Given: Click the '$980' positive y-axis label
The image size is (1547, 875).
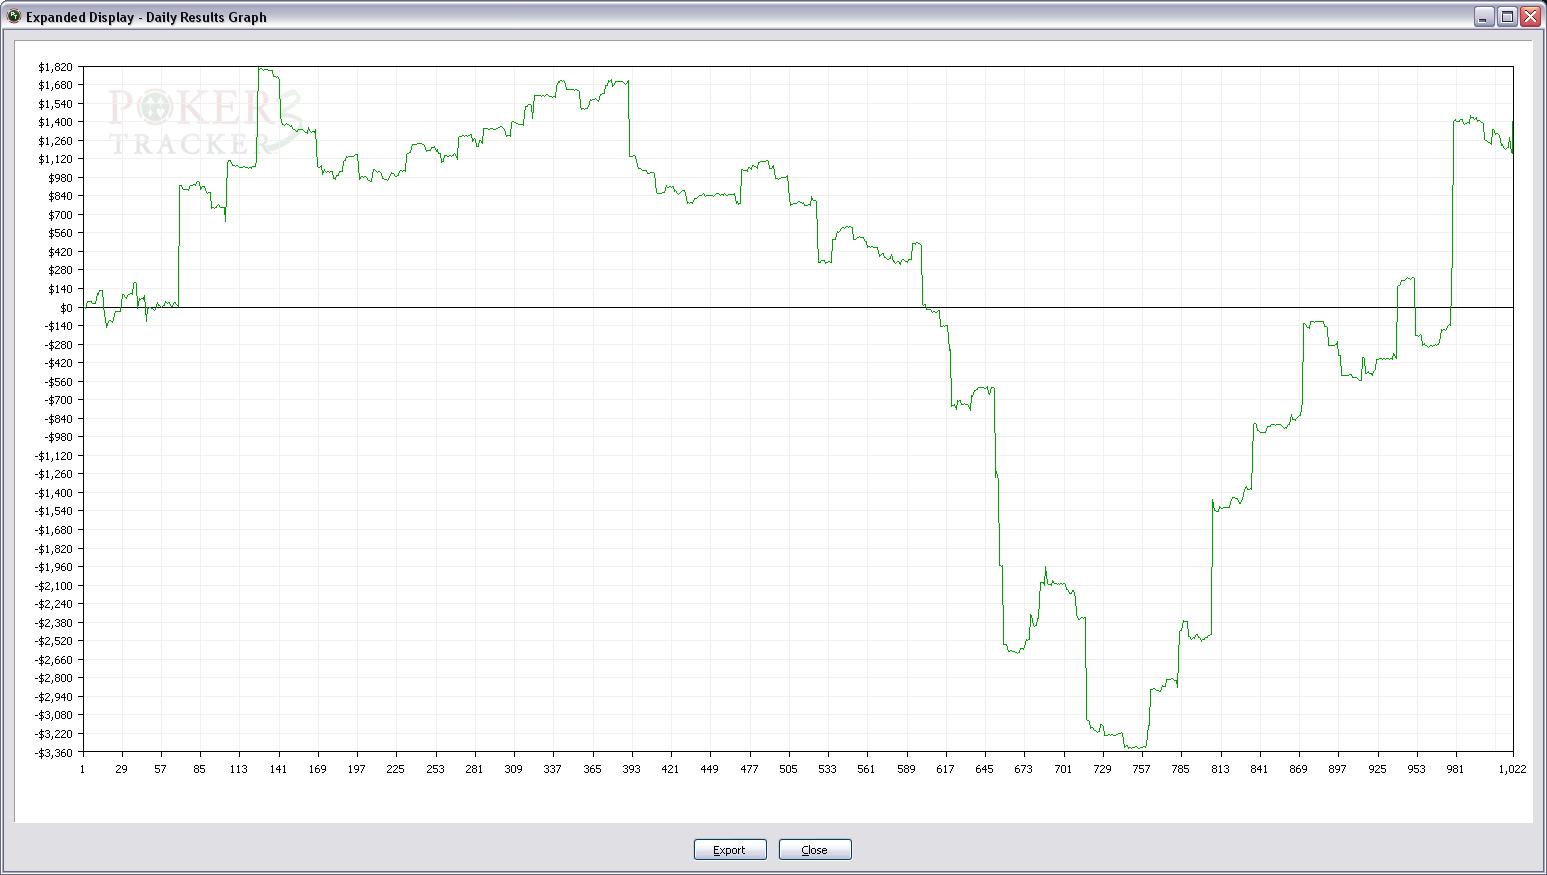Looking at the screenshot, I should tap(59, 178).
